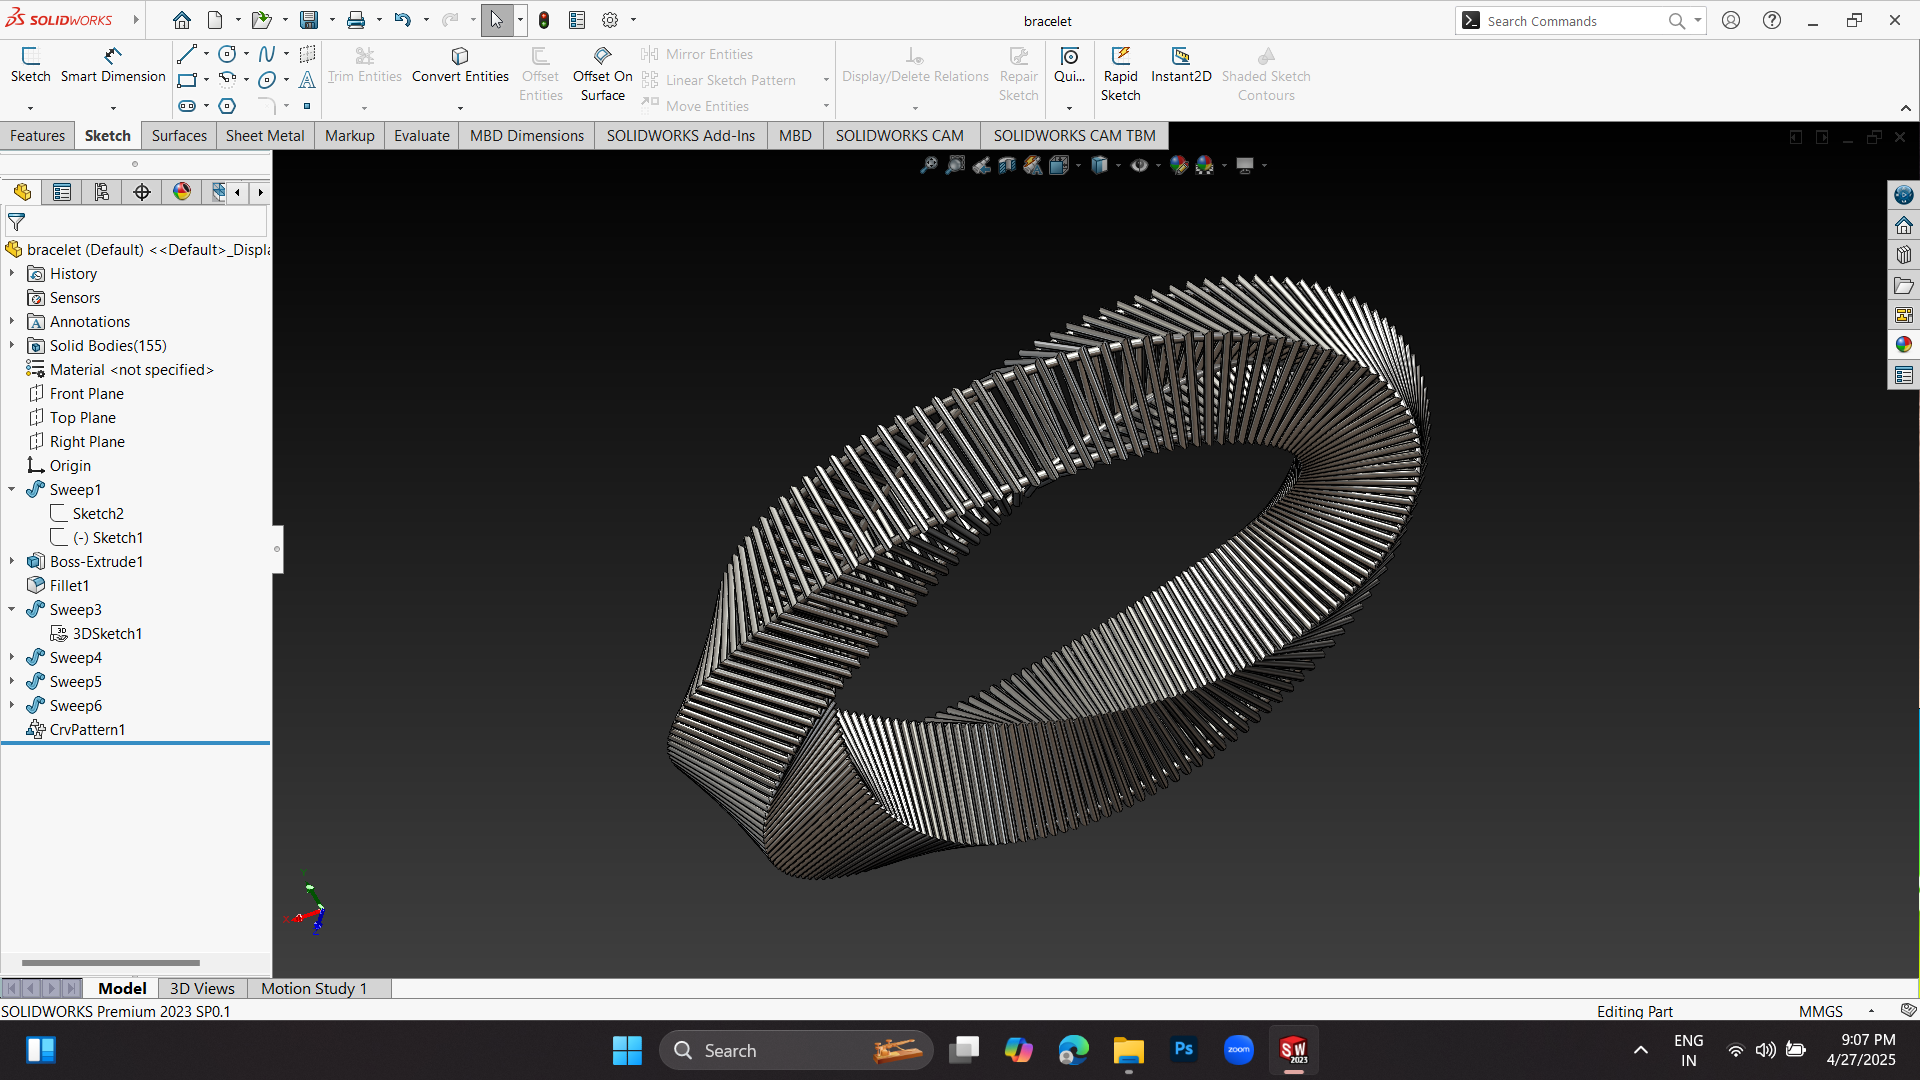Open the DimXpertManager tab icon

(142, 192)
